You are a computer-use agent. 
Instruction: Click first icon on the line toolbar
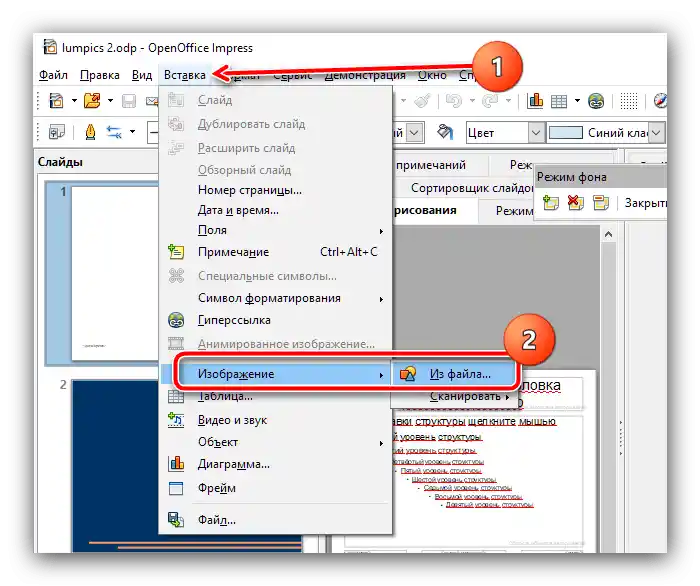pos(57,132)
